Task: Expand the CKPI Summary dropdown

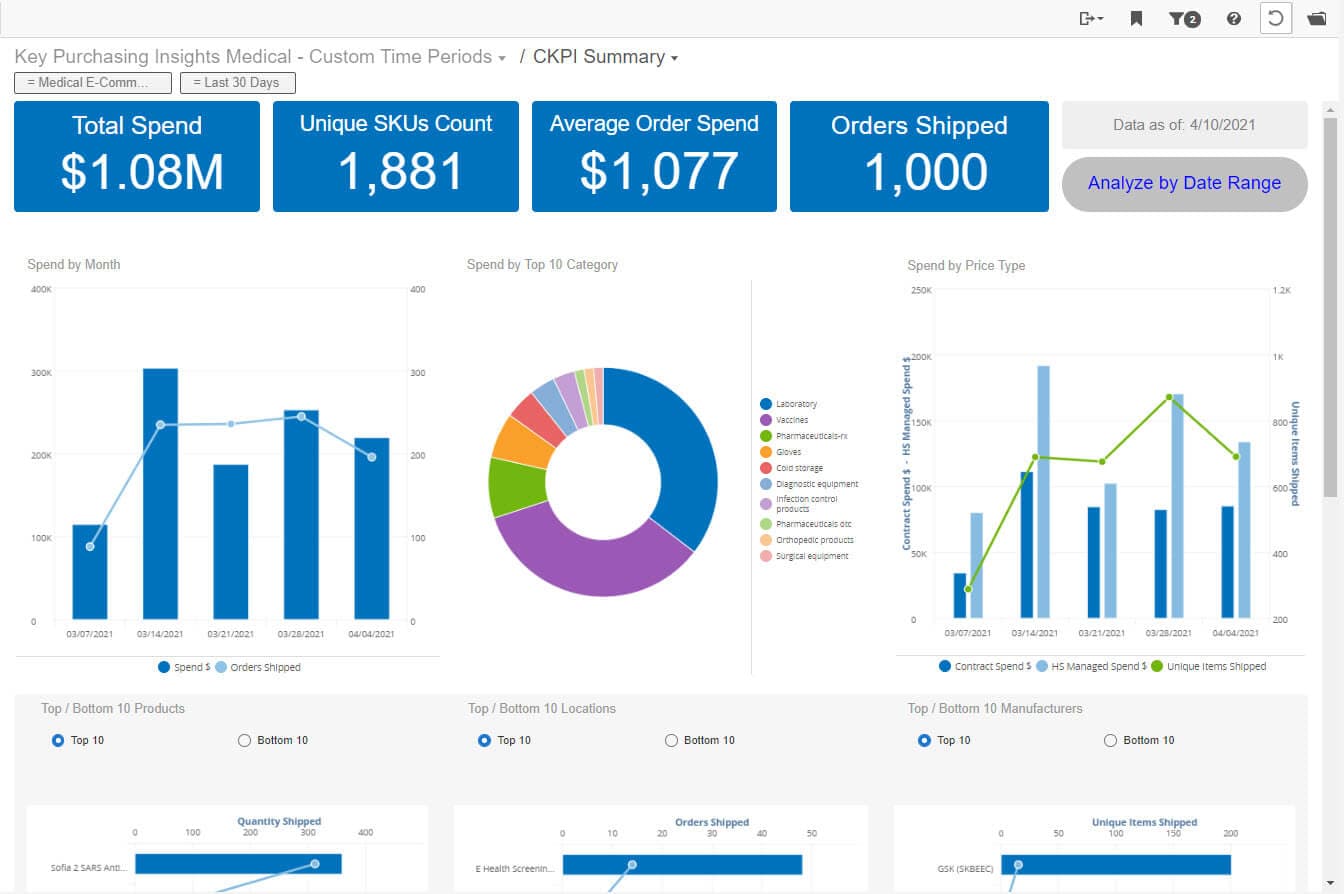Action: 674,58
